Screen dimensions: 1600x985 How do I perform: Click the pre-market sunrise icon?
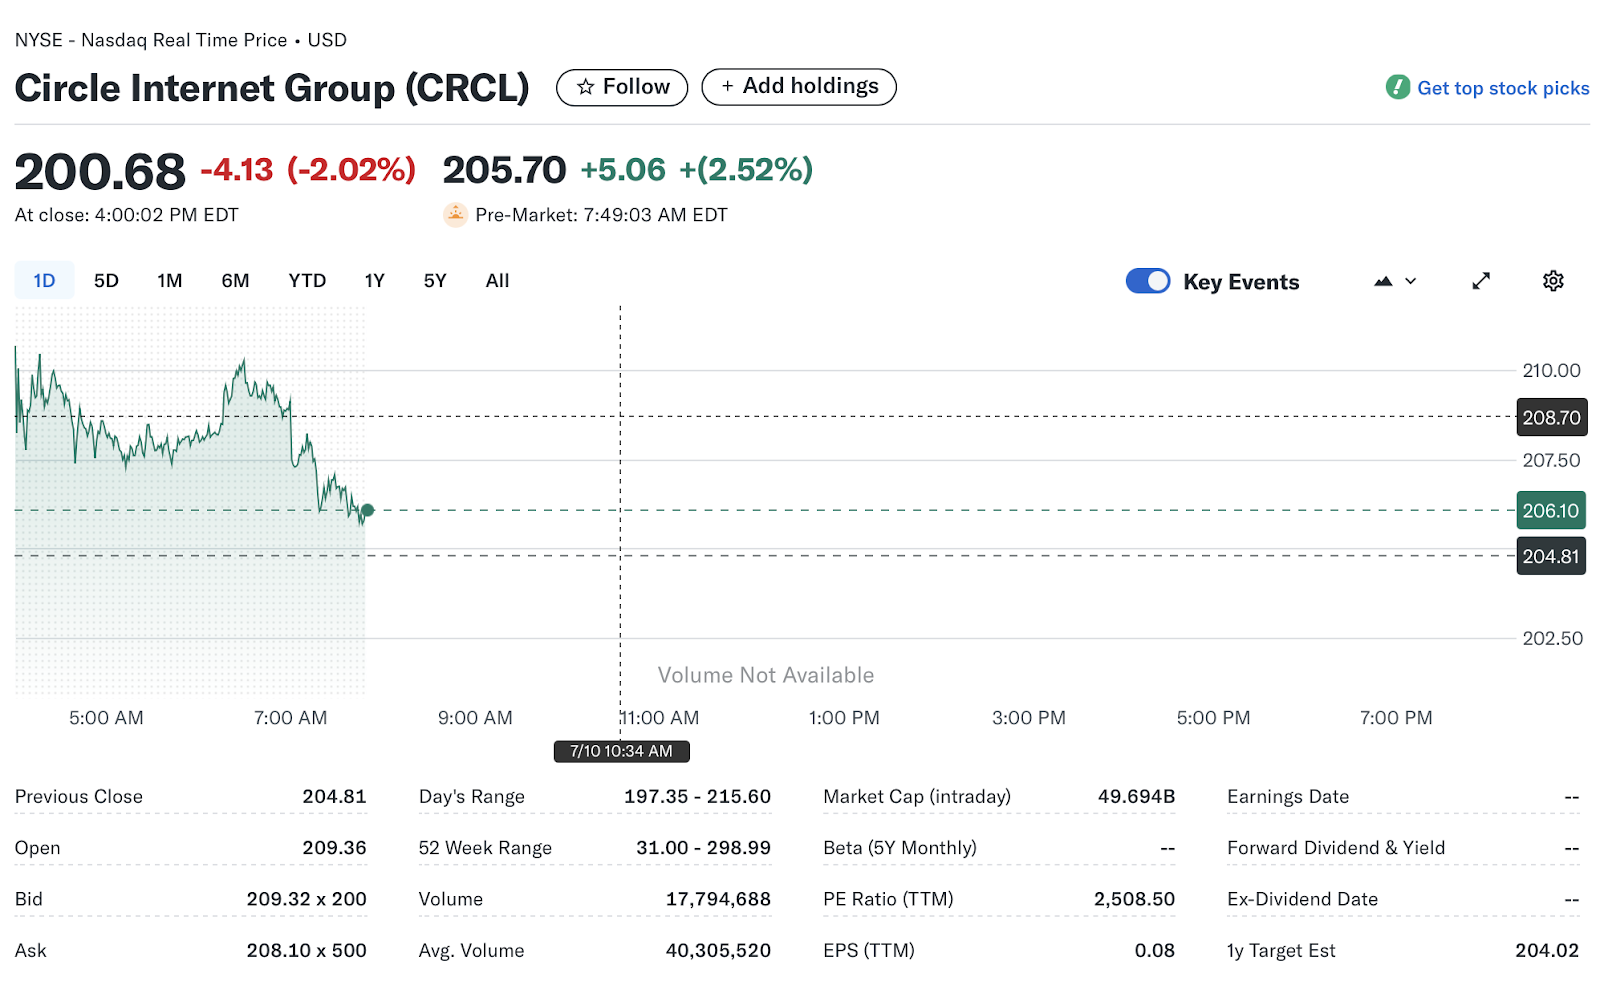(455, 215)
